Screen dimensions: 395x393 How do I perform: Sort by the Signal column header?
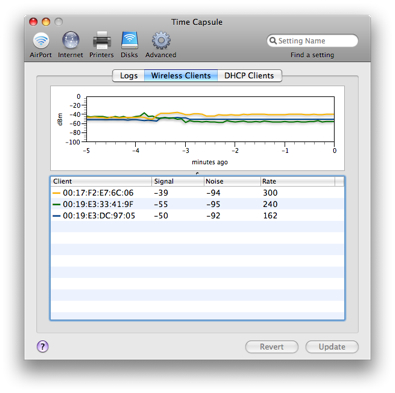click(178, 181)
